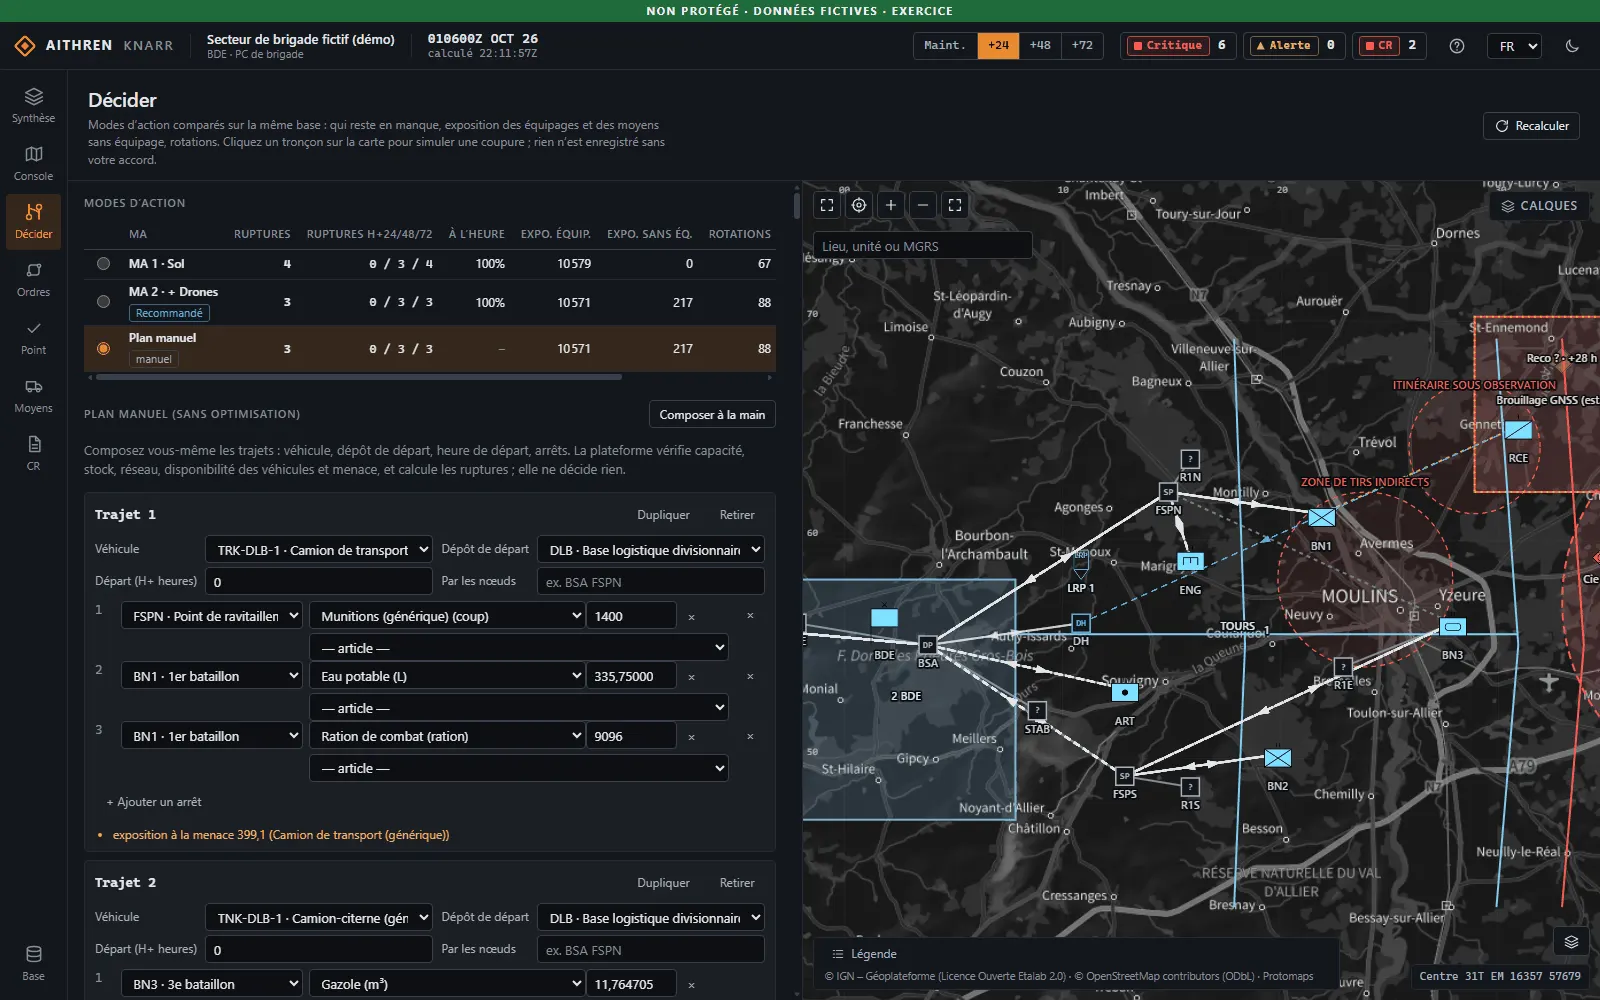Click Dupliquer for Trajet 1

pos(663,515)
